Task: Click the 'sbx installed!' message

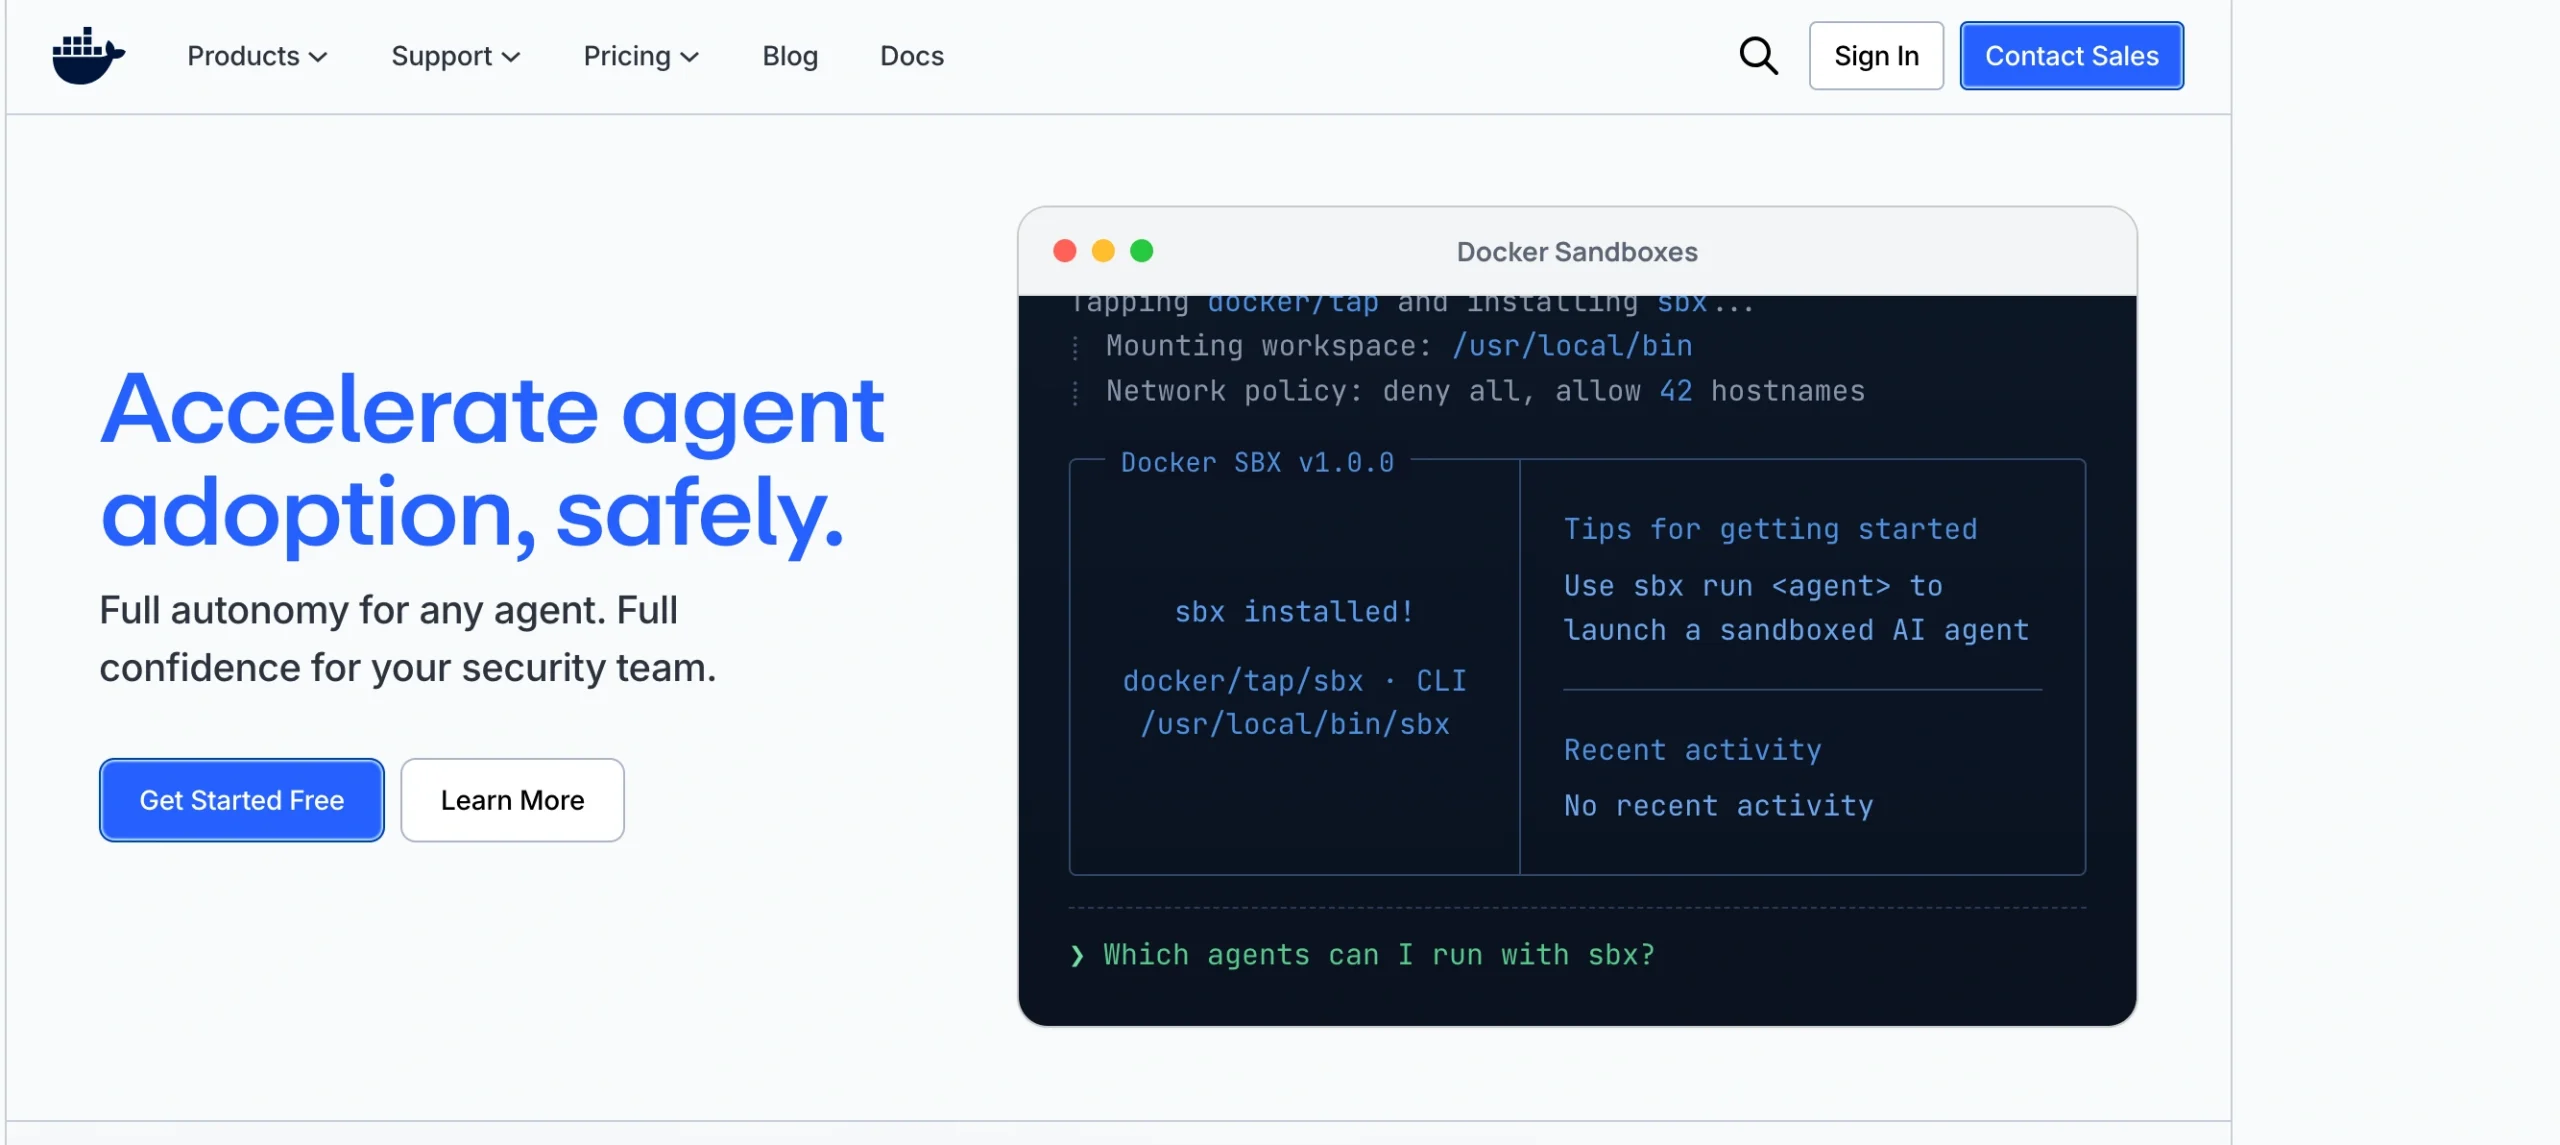Action: tap(1294, 611)
